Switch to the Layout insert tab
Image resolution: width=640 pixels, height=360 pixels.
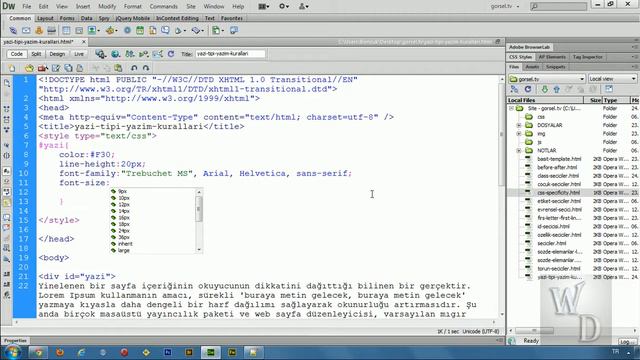[45, 18]
